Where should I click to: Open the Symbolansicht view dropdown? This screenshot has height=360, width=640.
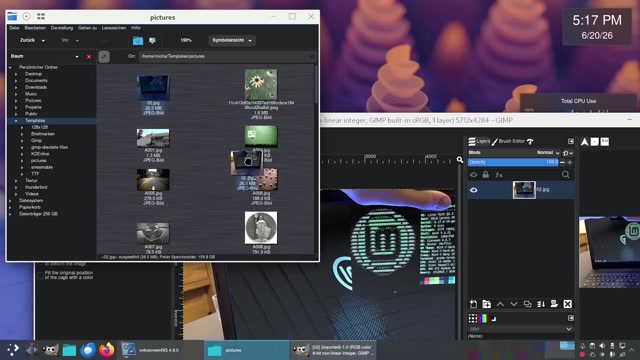(231, 40)
